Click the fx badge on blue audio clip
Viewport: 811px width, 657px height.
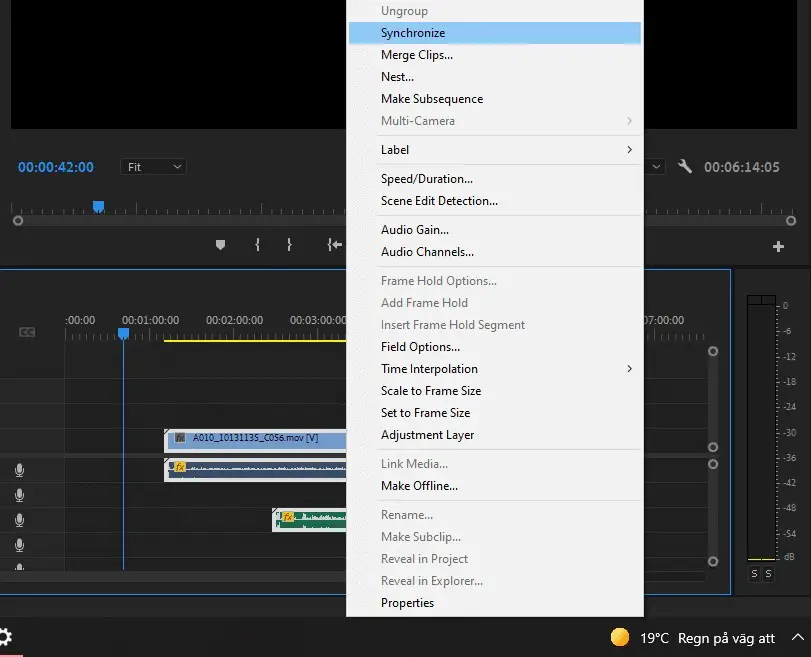click(179, 467)
